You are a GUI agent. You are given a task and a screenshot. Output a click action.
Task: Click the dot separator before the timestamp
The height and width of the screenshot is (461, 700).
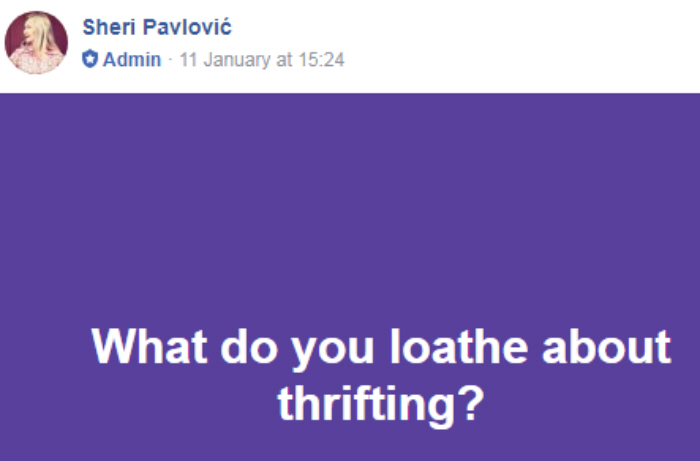coord(170,60)
